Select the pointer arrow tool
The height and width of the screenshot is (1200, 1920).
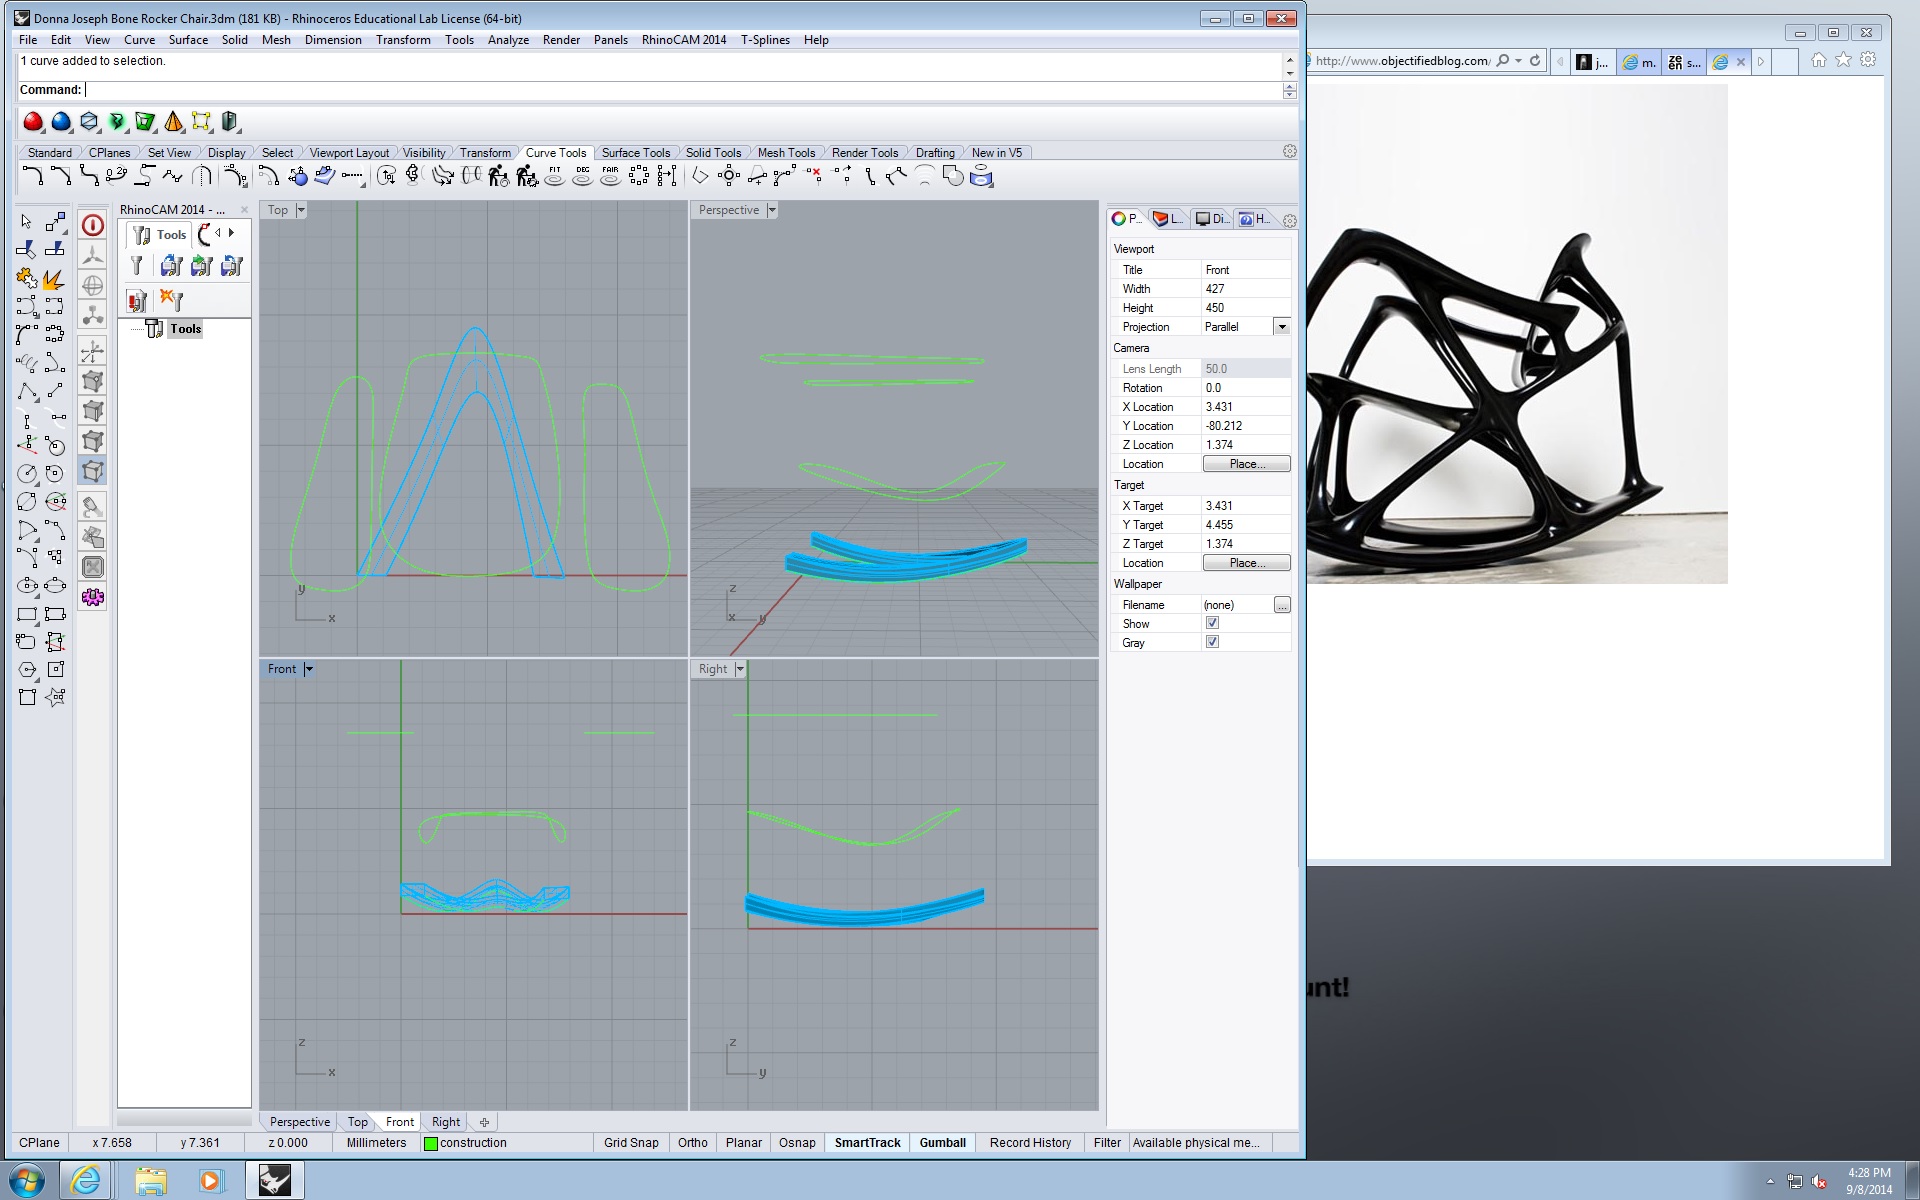(x=27, y=221)
